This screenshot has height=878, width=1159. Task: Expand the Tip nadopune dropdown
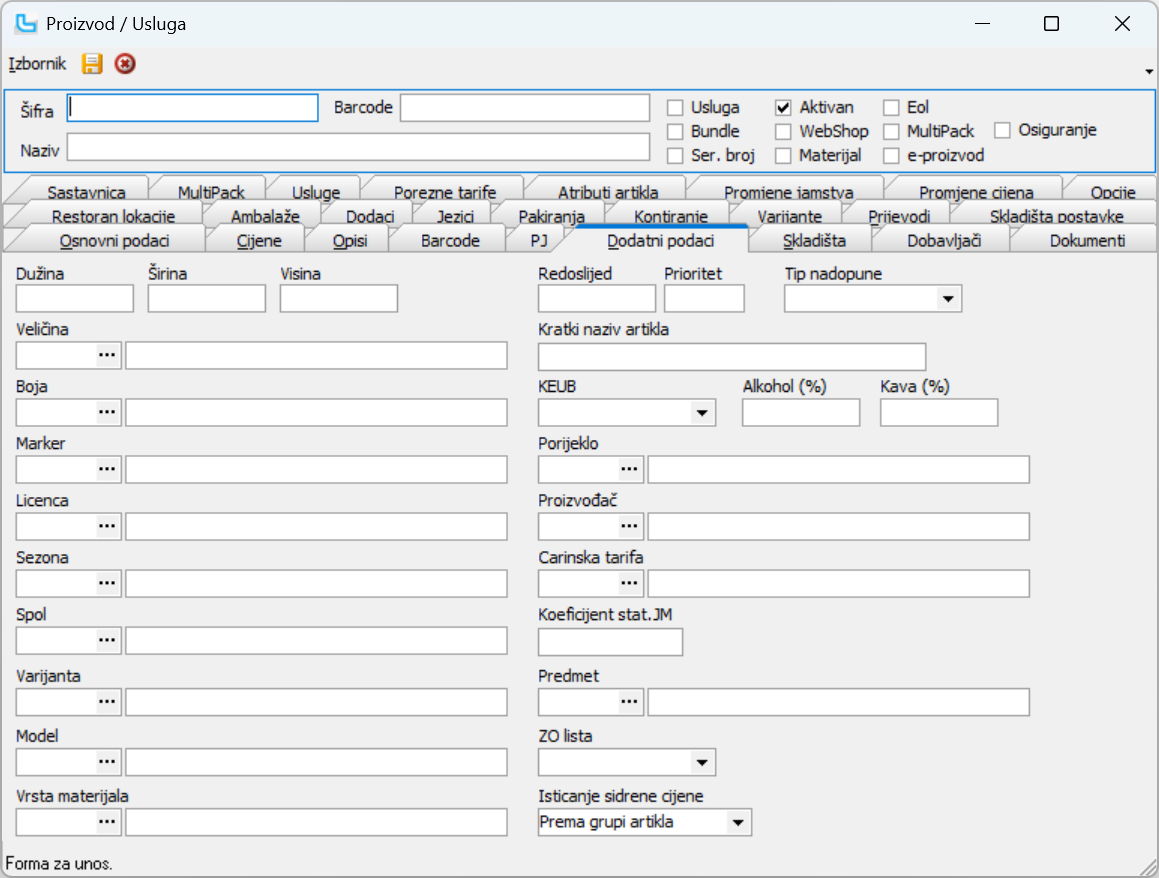(946, 299)
